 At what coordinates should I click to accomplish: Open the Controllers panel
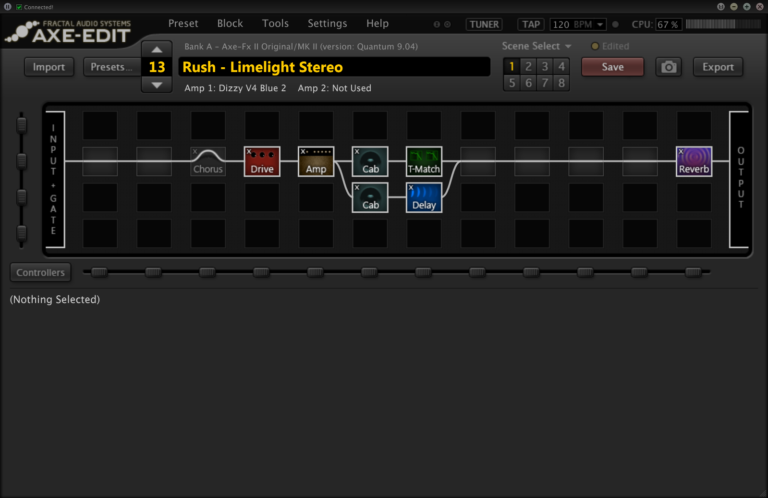pos(41,272)
